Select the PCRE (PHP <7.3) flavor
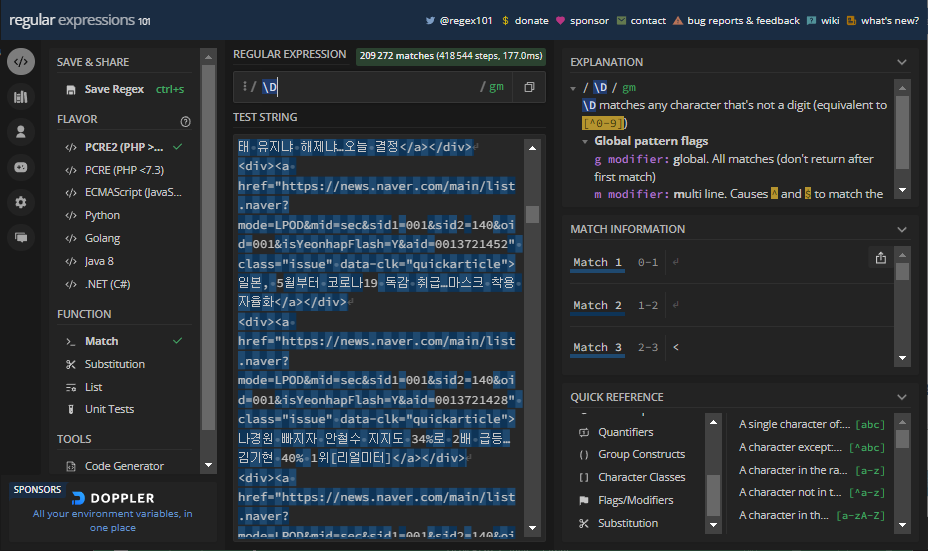 tap(124, 170)
